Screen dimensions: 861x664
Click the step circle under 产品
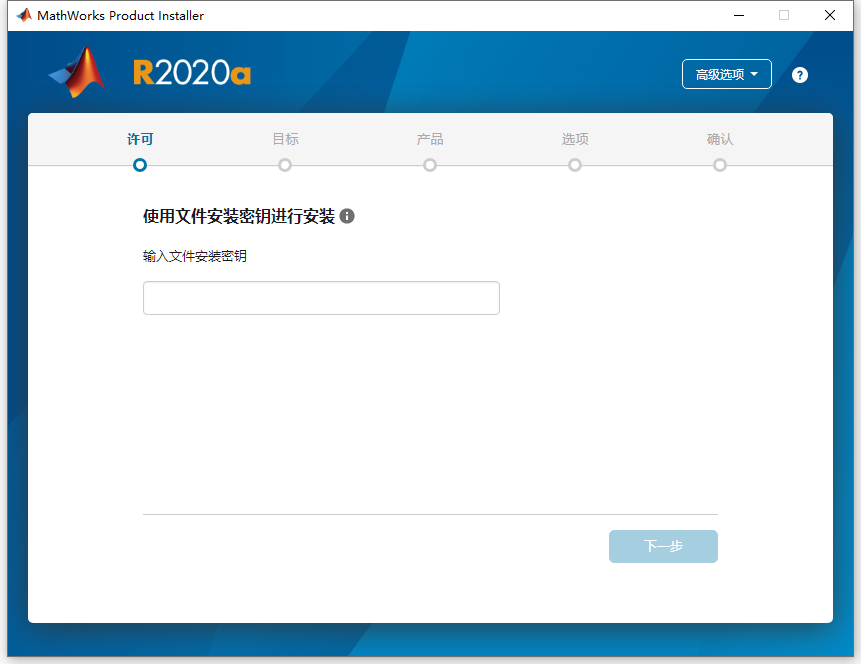(x=430, y=165)
